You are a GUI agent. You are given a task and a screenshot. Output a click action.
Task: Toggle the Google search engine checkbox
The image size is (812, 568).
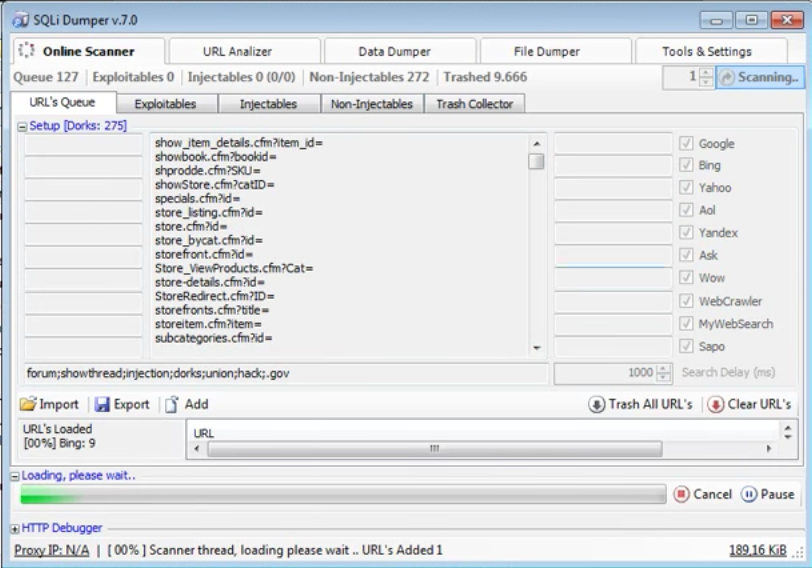(686, 143)
